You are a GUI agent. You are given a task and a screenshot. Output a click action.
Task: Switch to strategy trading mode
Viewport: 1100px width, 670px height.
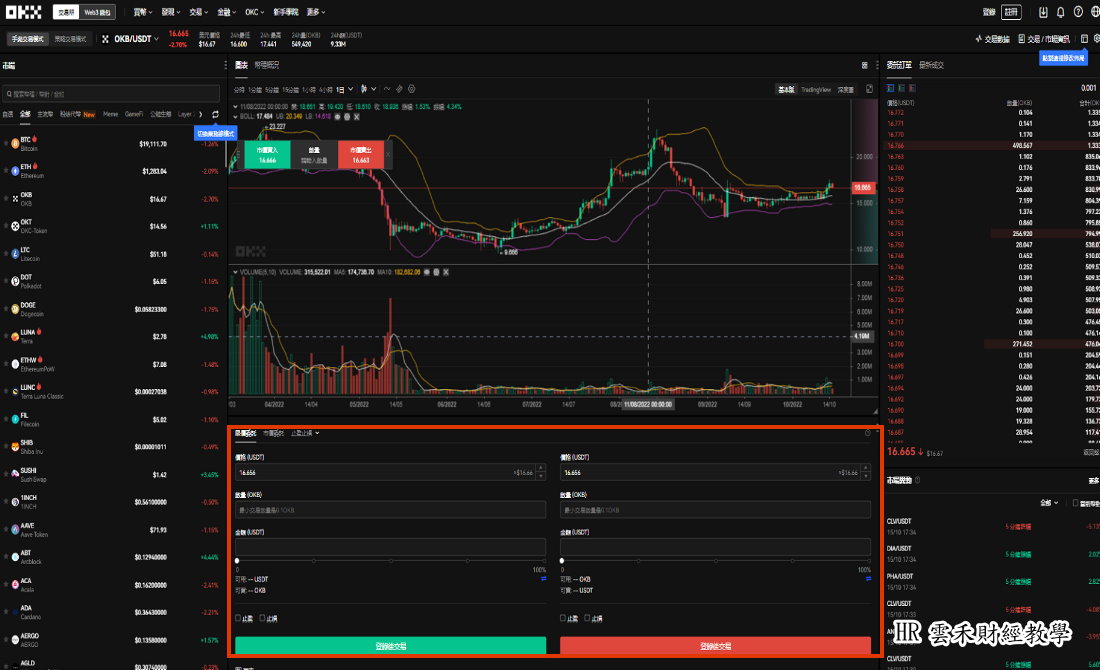[70, 39]
